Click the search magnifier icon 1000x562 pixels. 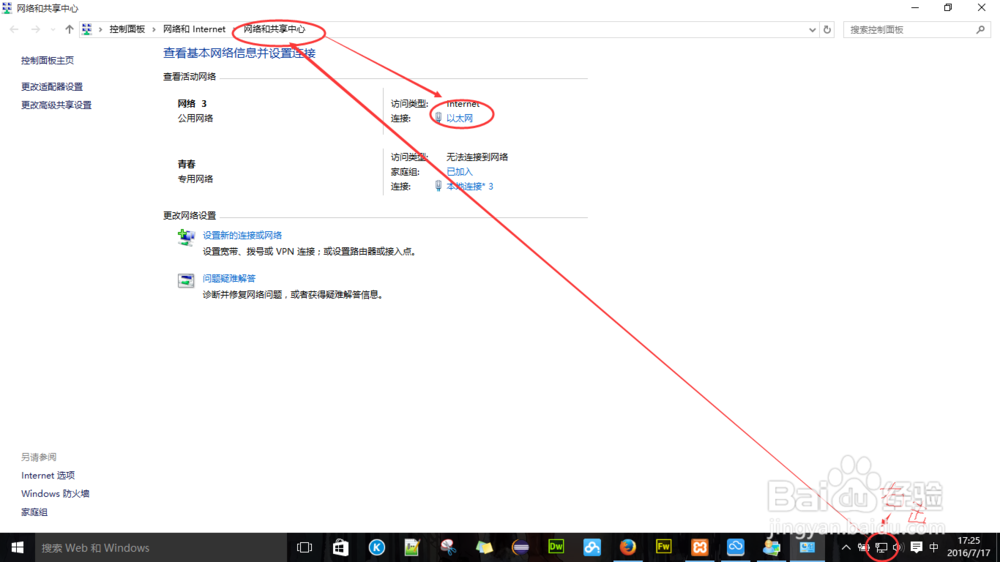(x=980, y=29)
